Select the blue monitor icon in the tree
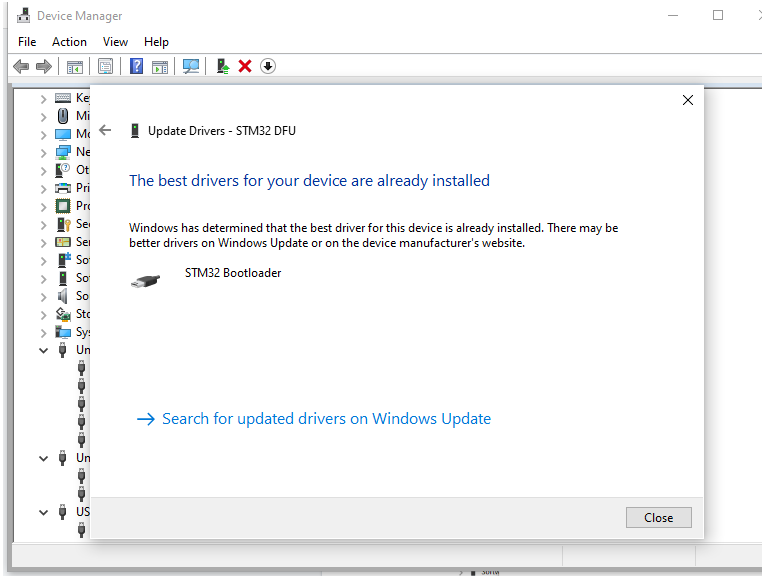The width and height of the screenshot is (762, 576). tap(63, 134)
